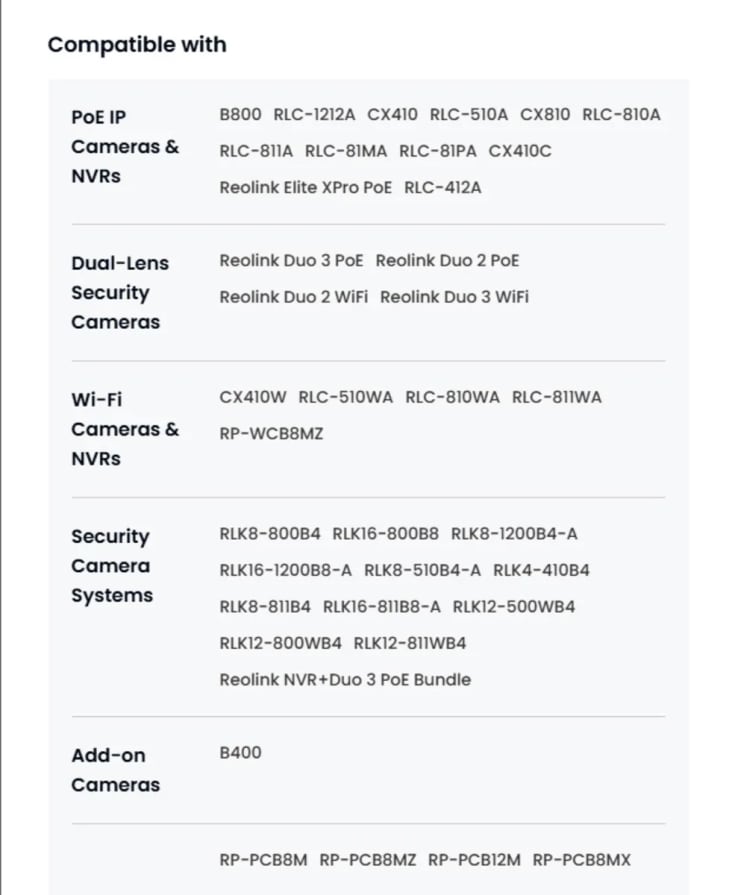The image size is (735, 895).
Task: Open the CX410W Wi-Fi camera link
Action: (x=253, y=397)
